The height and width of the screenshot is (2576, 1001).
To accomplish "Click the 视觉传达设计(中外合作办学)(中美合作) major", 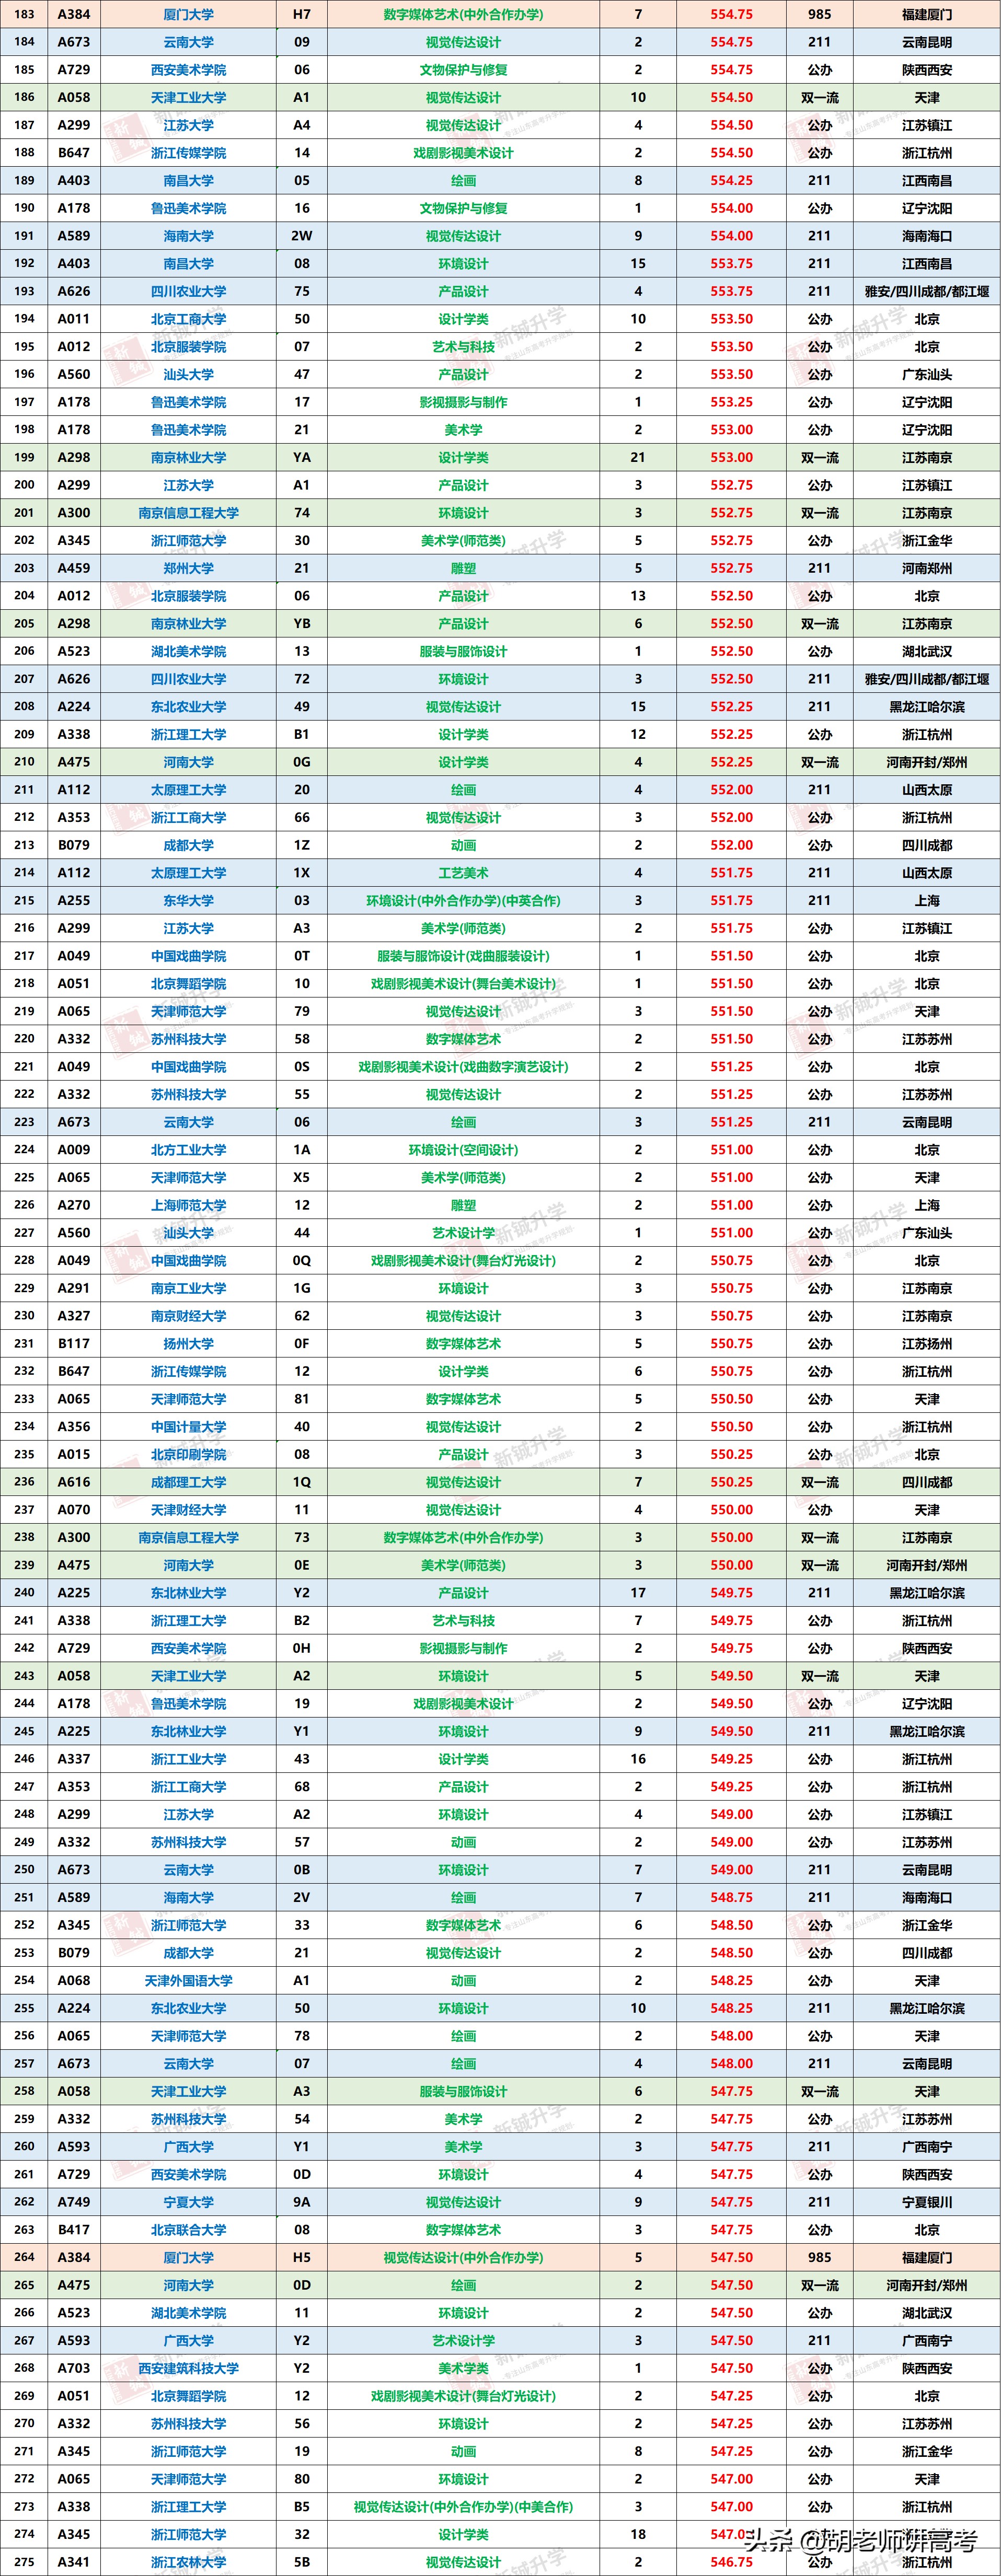I will tap(463, 2506).
